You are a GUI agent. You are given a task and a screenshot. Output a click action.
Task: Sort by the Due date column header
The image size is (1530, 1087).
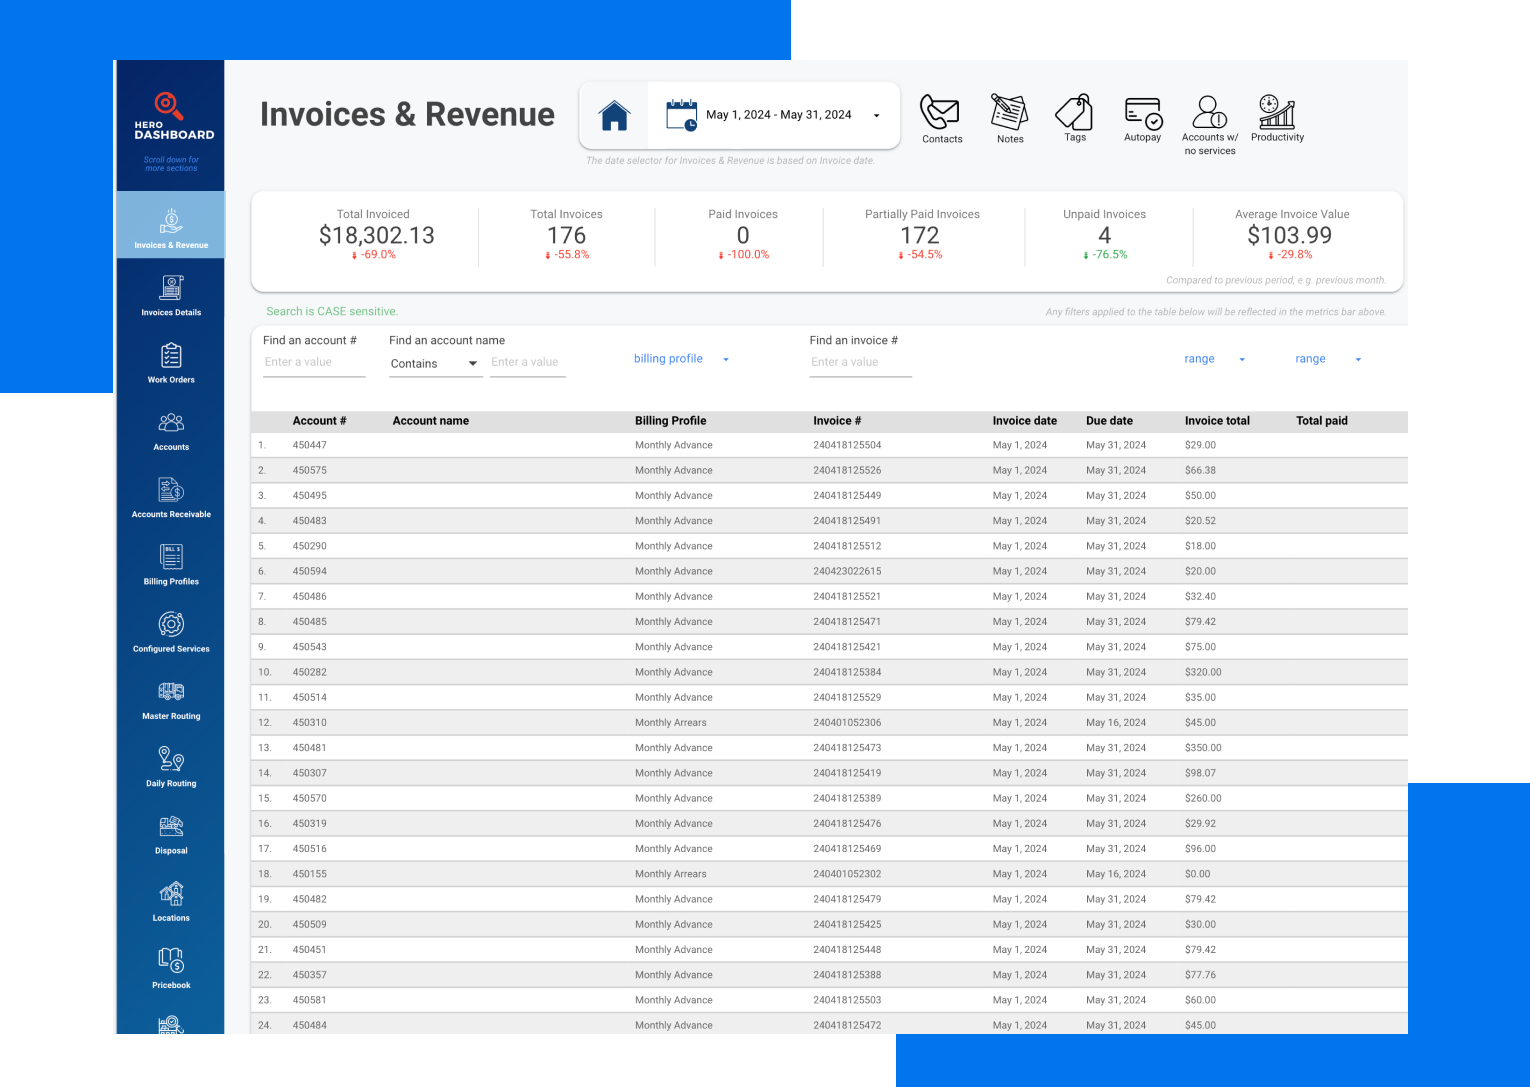pos(1109,421)
